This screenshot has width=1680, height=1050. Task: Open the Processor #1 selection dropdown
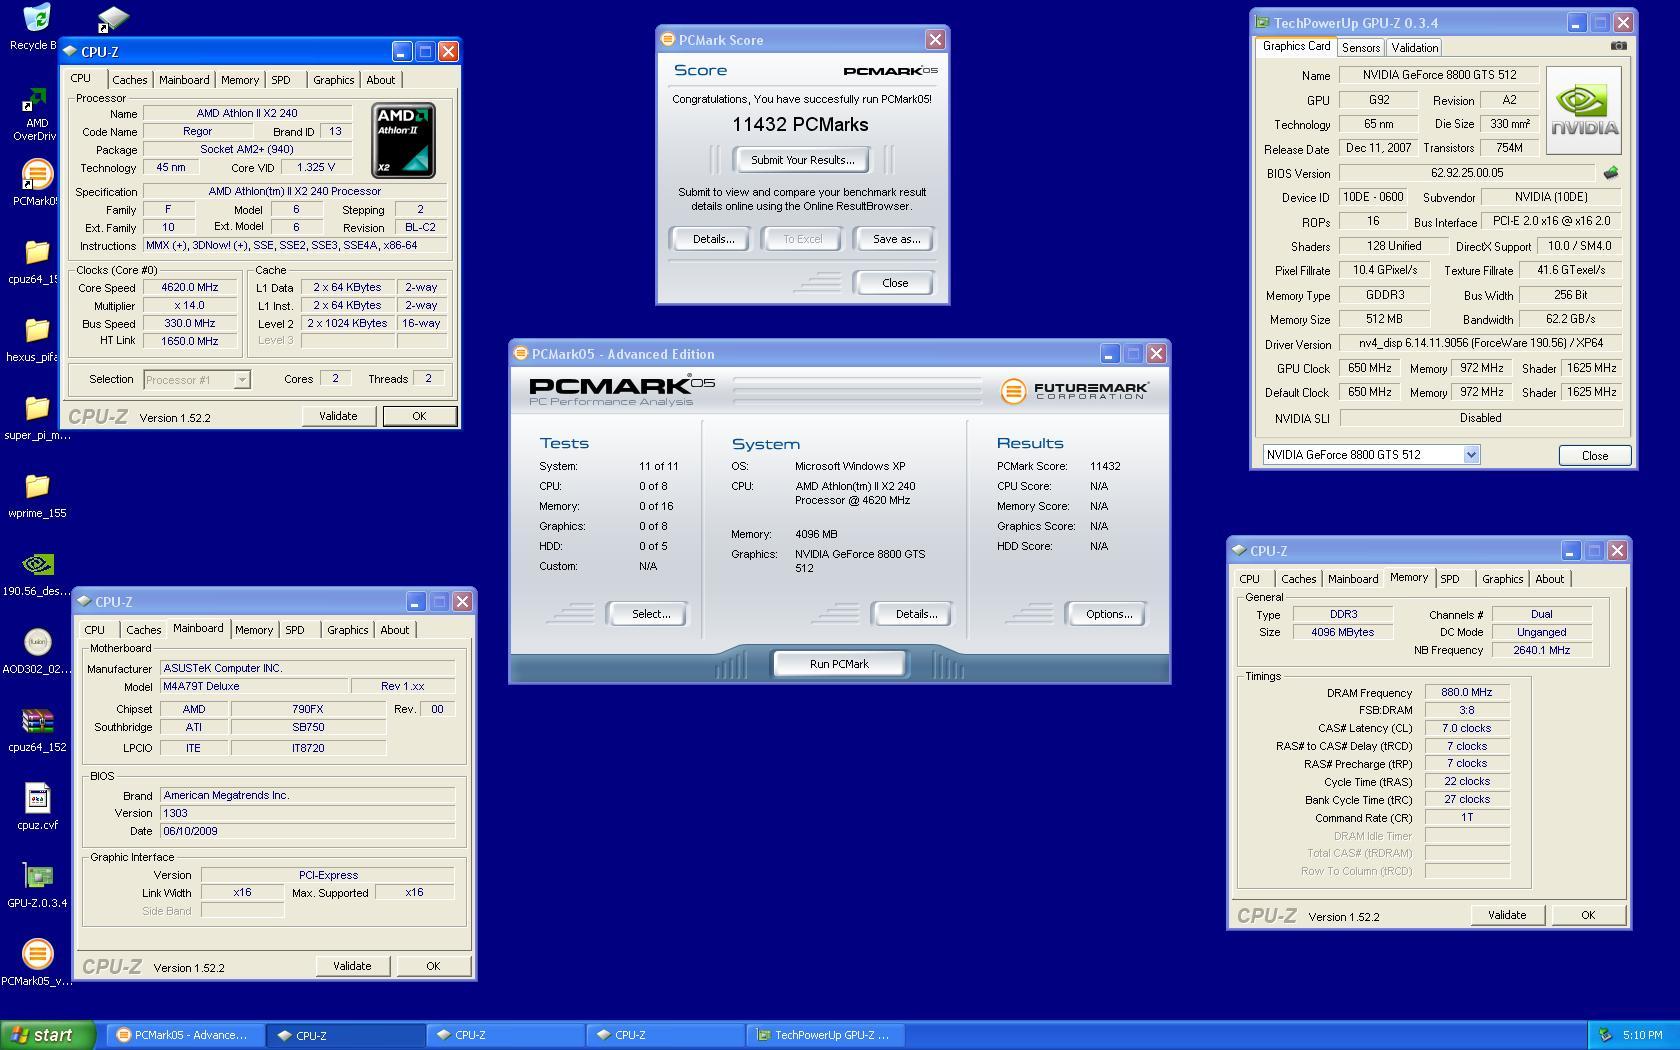241,380
